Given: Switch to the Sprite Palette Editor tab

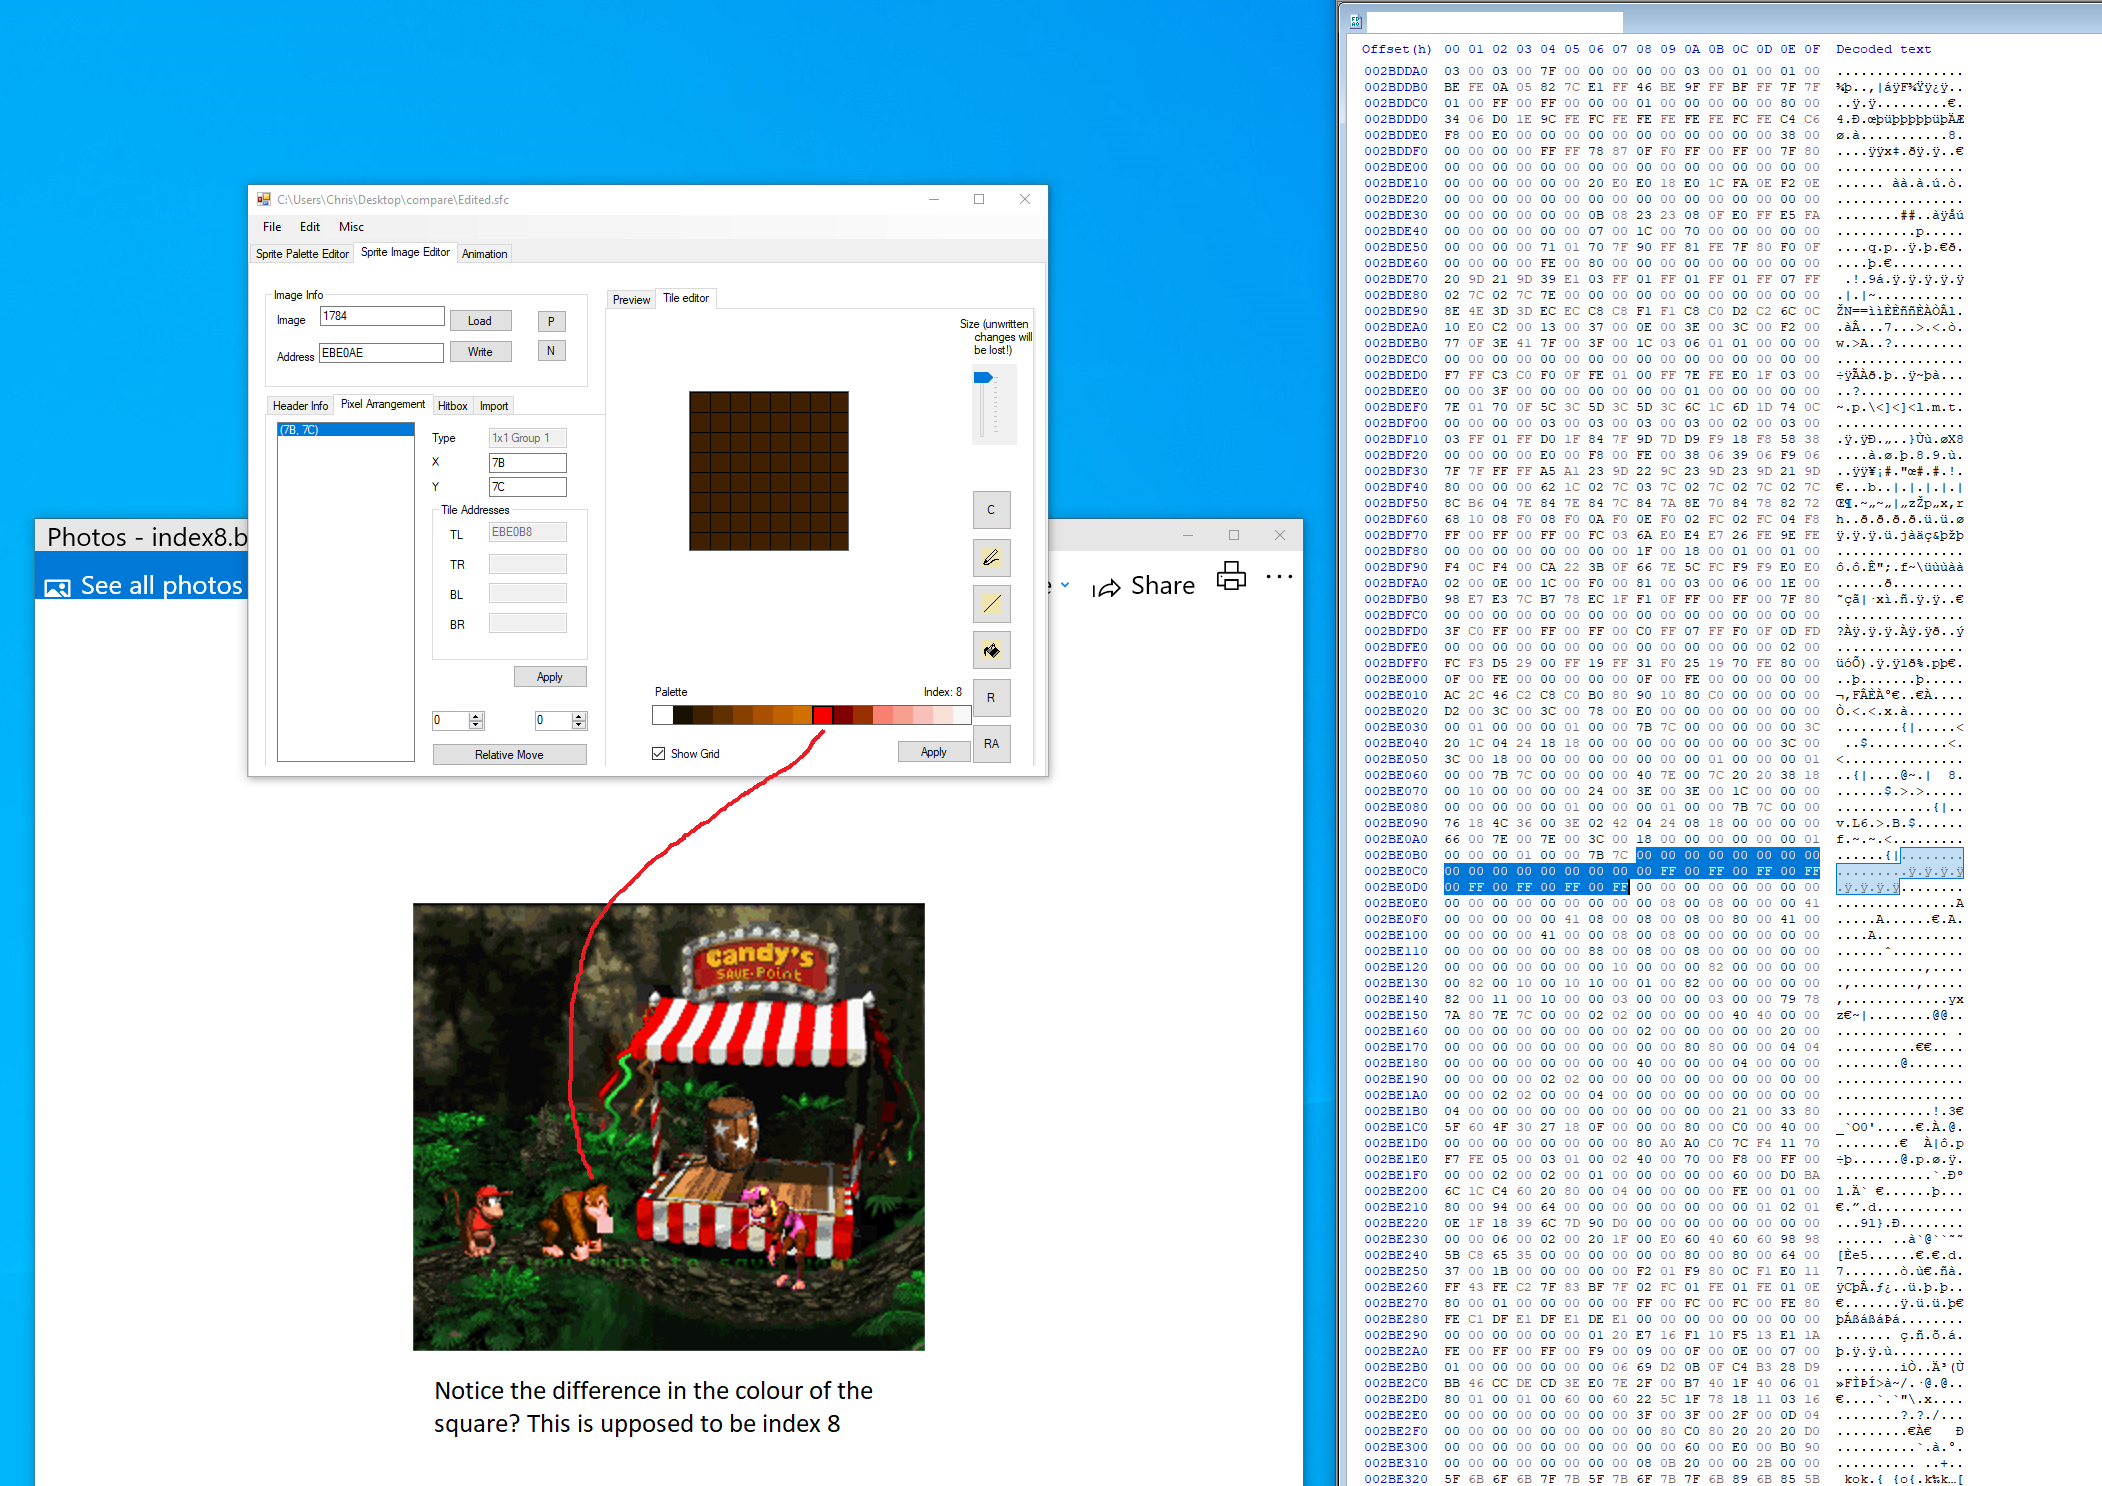Looking at the screenshot, I should [302, 254].
